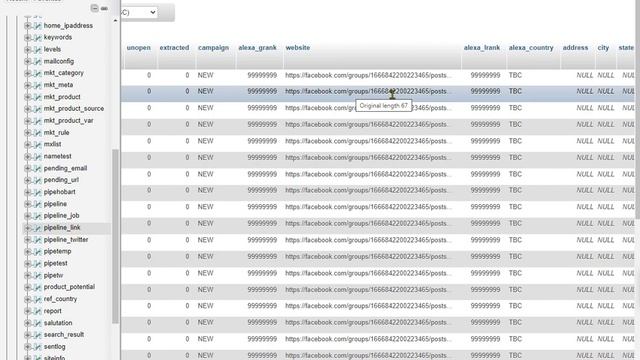Sort by the alexa_lrank column header
This screenshot has height=360, width=640.
pyautogui.click(x=482, y=48)
